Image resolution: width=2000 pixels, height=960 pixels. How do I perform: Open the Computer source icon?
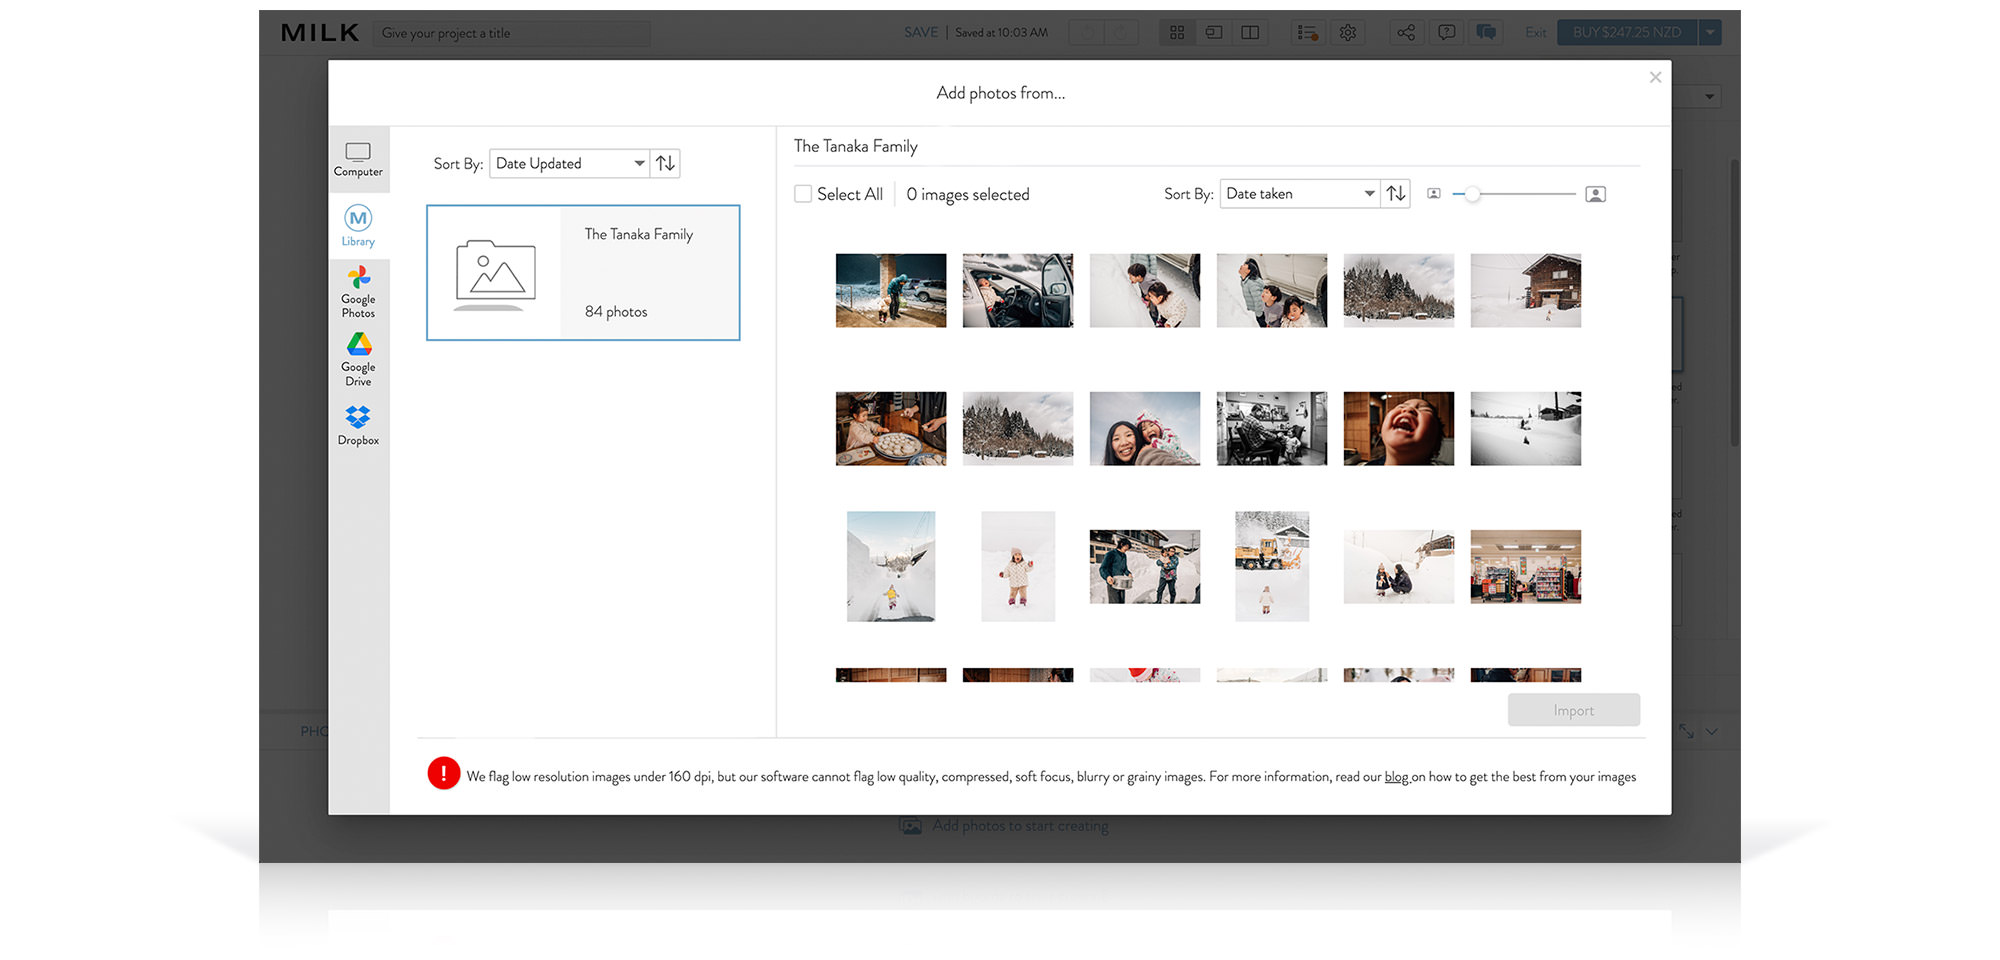pyautogui.click(x=358, y=159)
